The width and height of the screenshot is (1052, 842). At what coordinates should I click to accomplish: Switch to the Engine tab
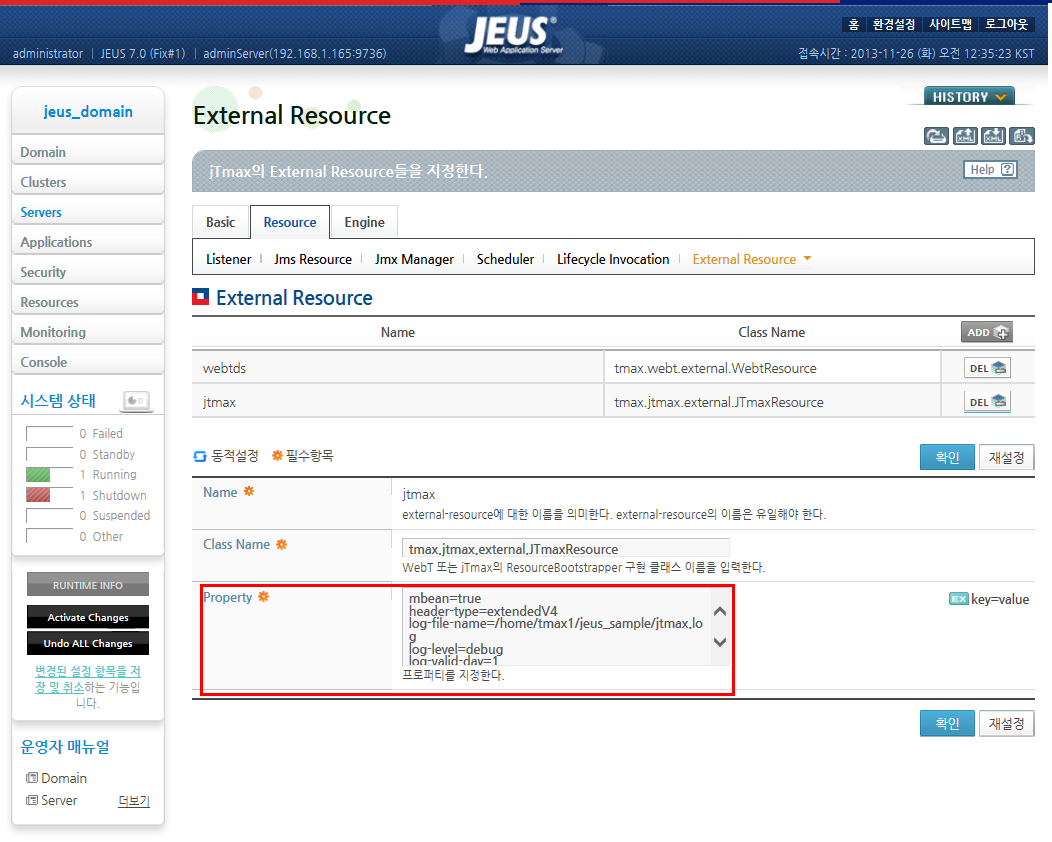click(x=364, y=222)
